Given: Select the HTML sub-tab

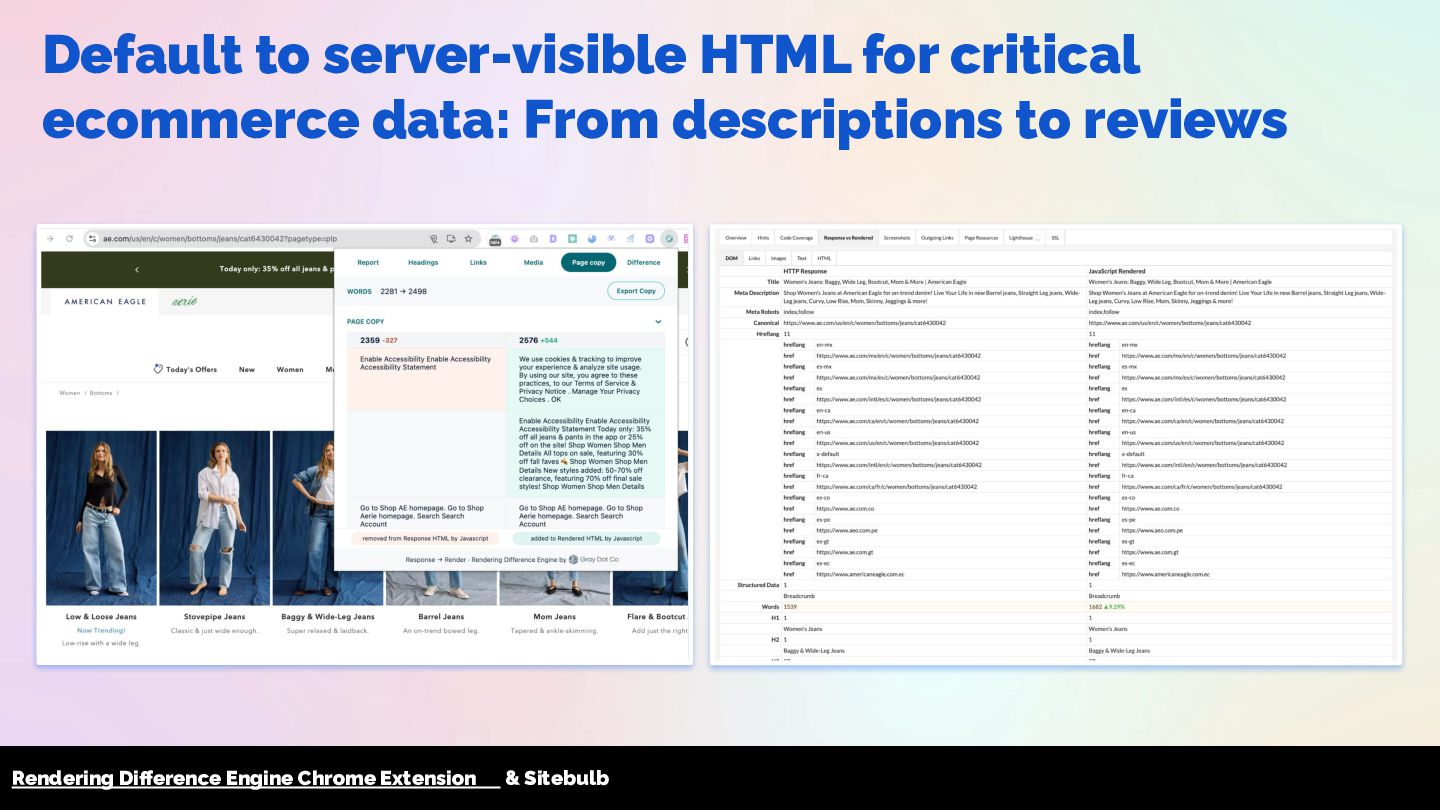Looking at the screenshot, I should click(x=824, y=258).
